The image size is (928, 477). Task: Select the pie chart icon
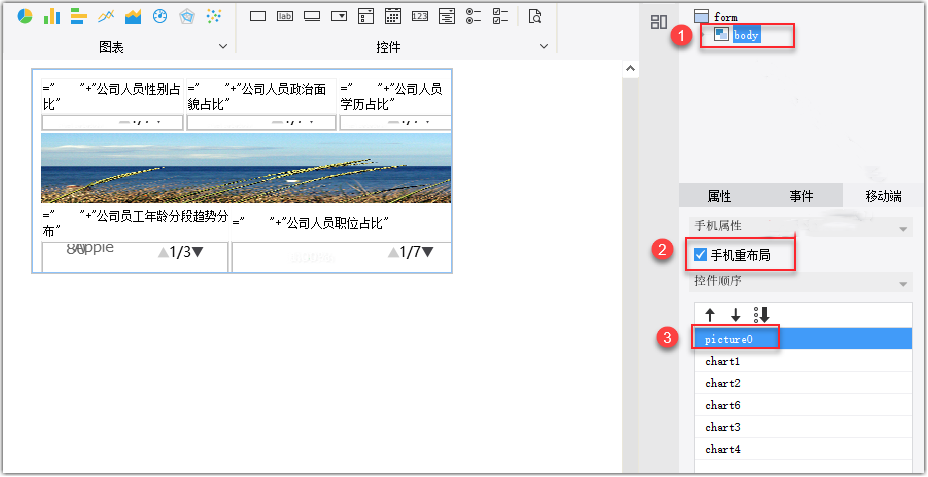[x=25, y=16]
